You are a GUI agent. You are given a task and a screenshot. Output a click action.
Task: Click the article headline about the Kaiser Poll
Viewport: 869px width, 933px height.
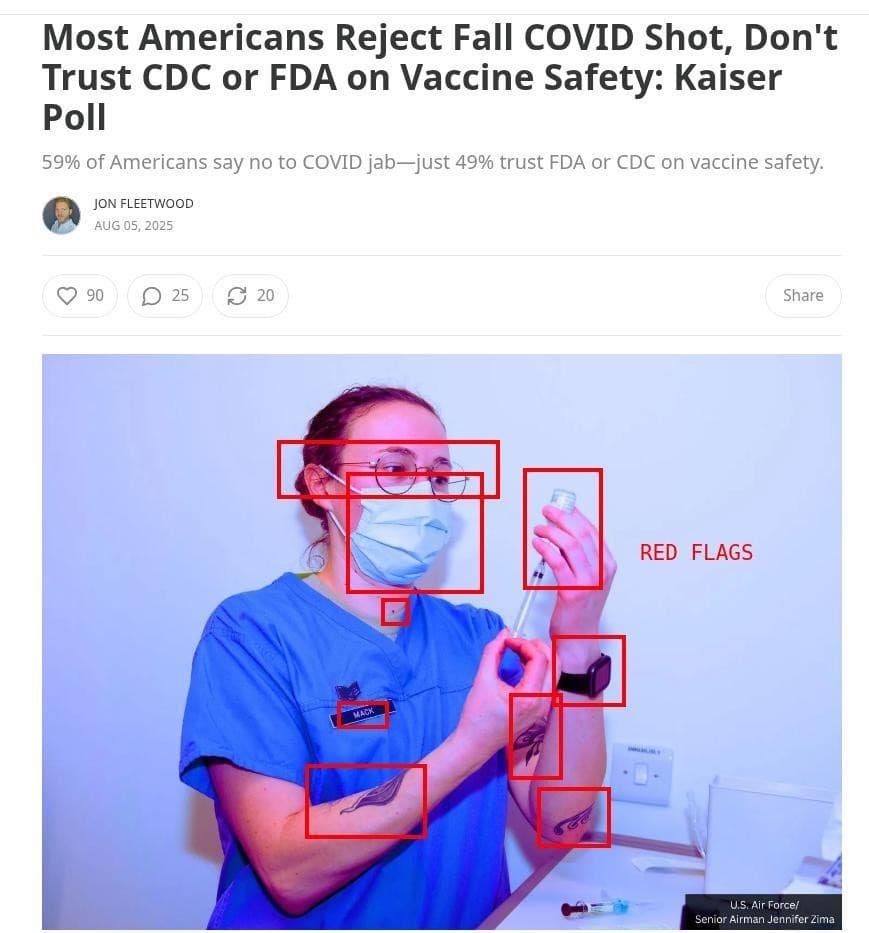point(440,77)
